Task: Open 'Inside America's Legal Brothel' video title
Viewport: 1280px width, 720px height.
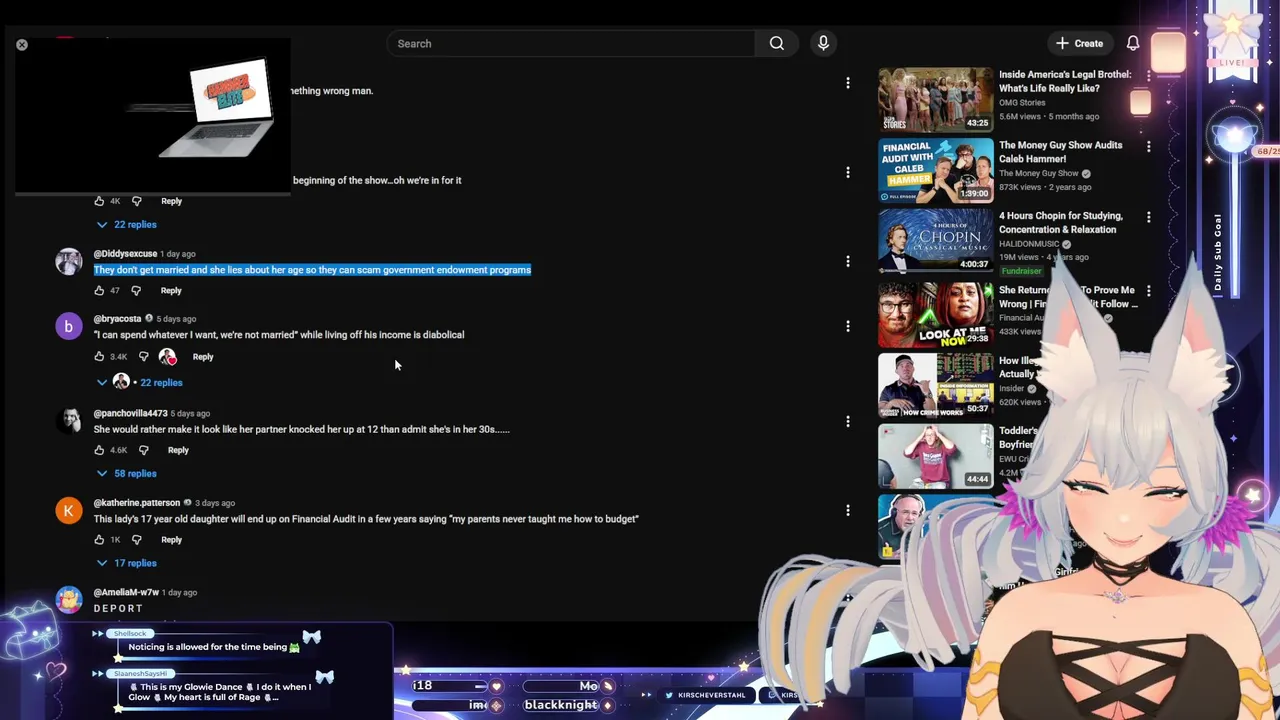Action: click(x=1065, y=81)
